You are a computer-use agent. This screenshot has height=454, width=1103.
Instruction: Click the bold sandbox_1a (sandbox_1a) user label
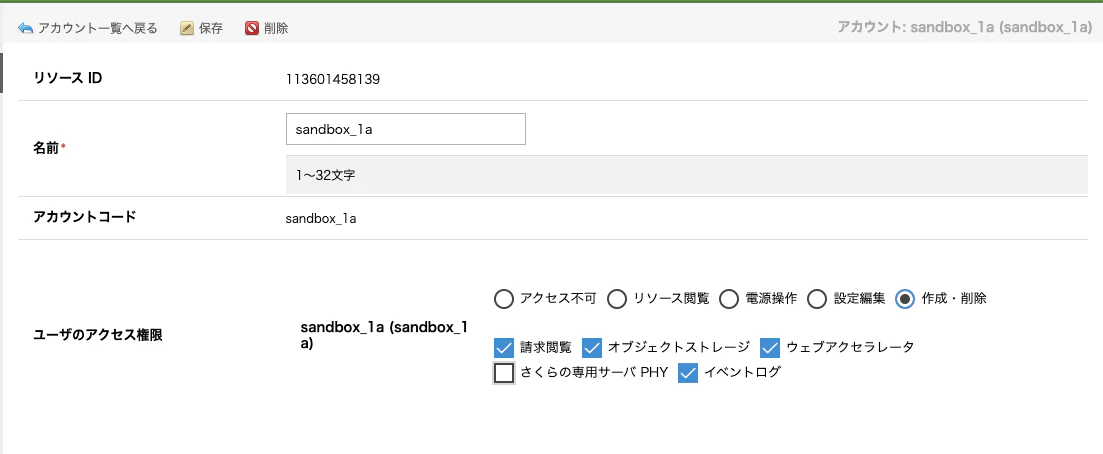(x=384, y=336)
